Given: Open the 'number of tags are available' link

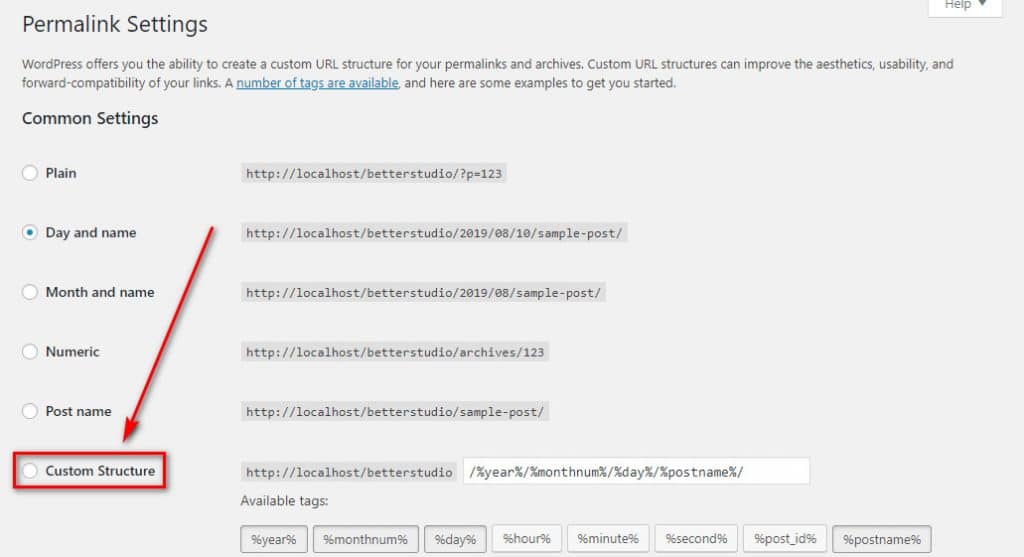Looking at the screenshot, I should pyautogui.click(x=317, y=83).
